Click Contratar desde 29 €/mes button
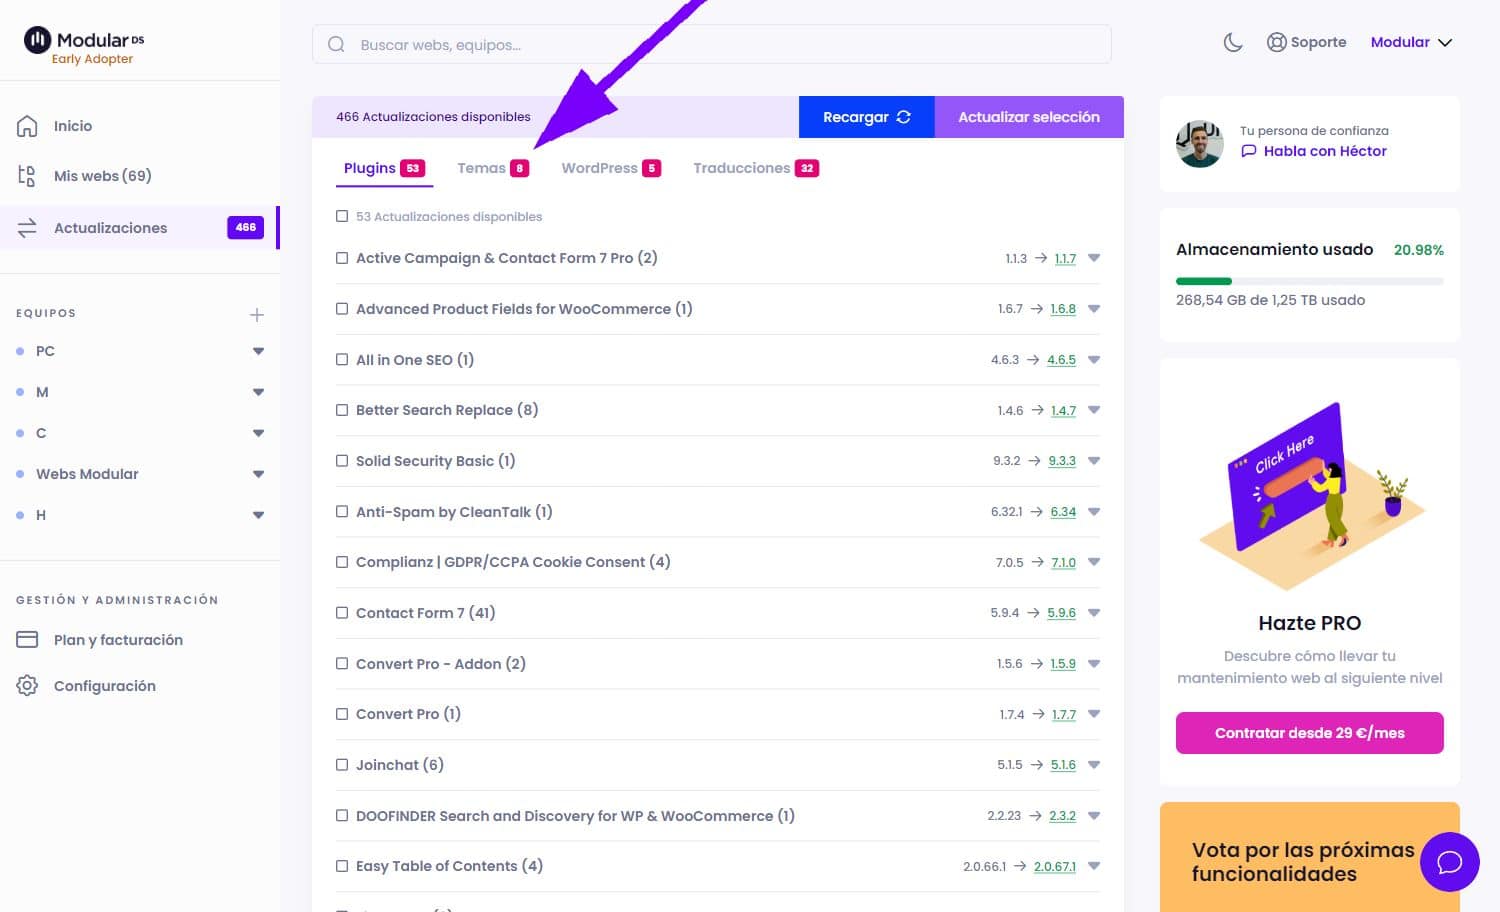The image size is (1500, 912). point(1310,733)
